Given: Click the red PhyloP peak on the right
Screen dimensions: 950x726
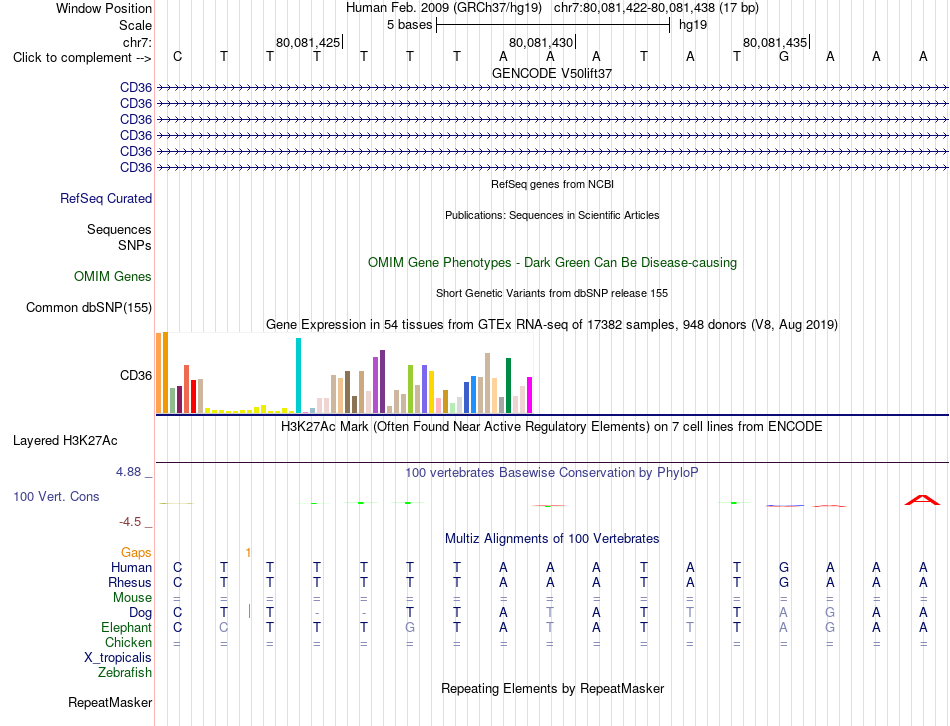Looking at the screenshot, I should click(922, 500).
